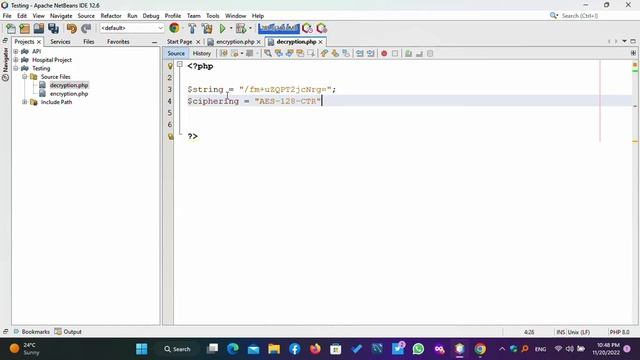Click the $string variable text on line 3

point(205,89)
